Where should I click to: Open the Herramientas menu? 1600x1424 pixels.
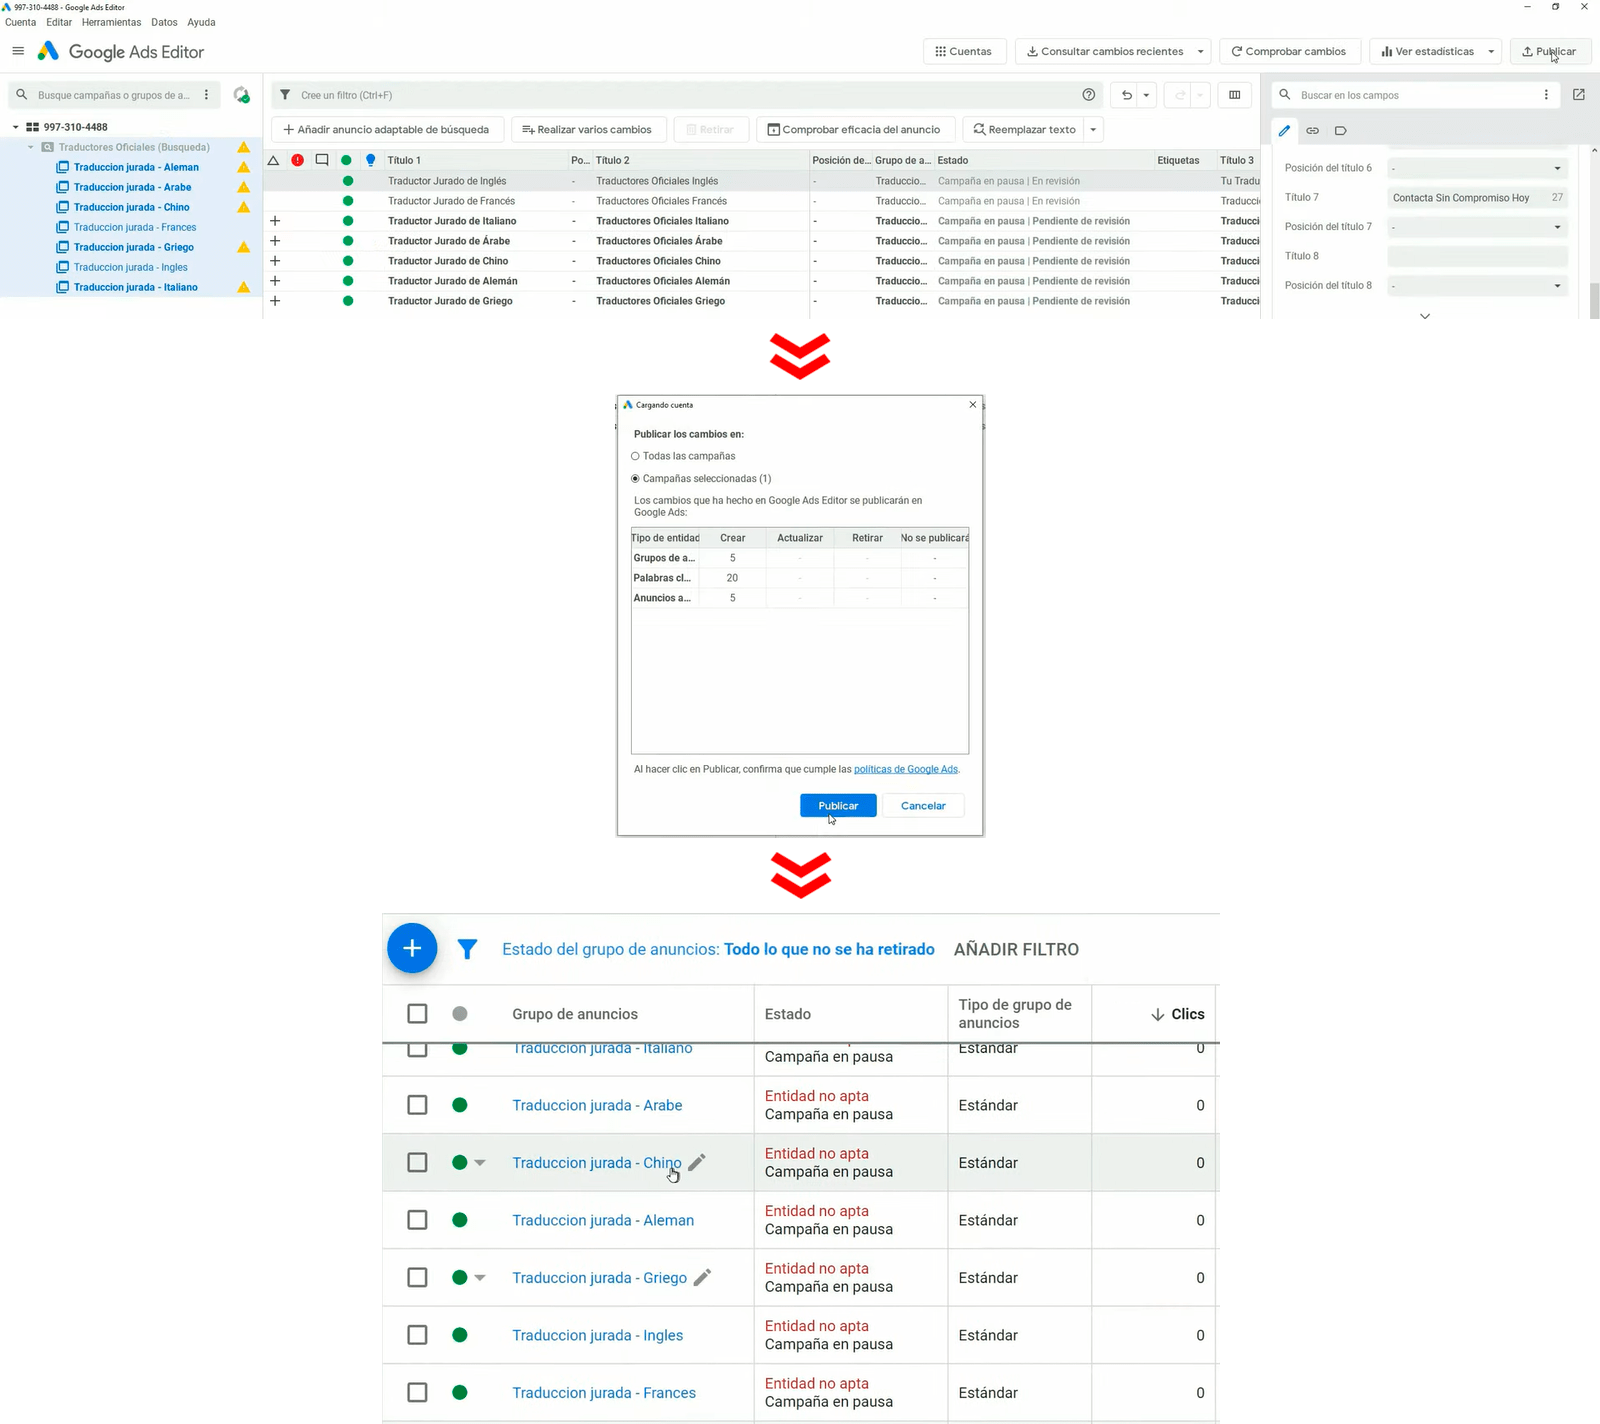(111, 22)
